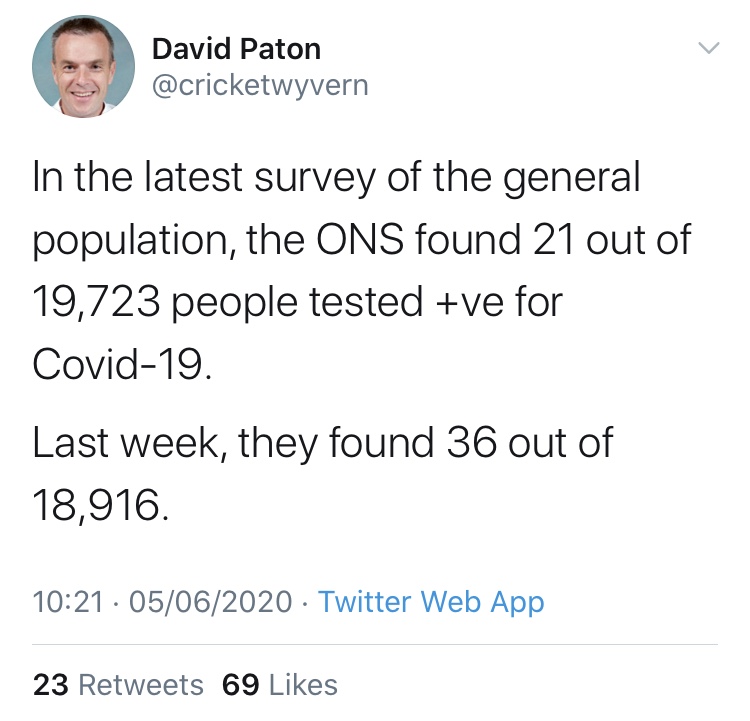View the list of 23 Retweets
Image resolution: width=750 pixels, height=721 pixels.
[x=118, y=685]
